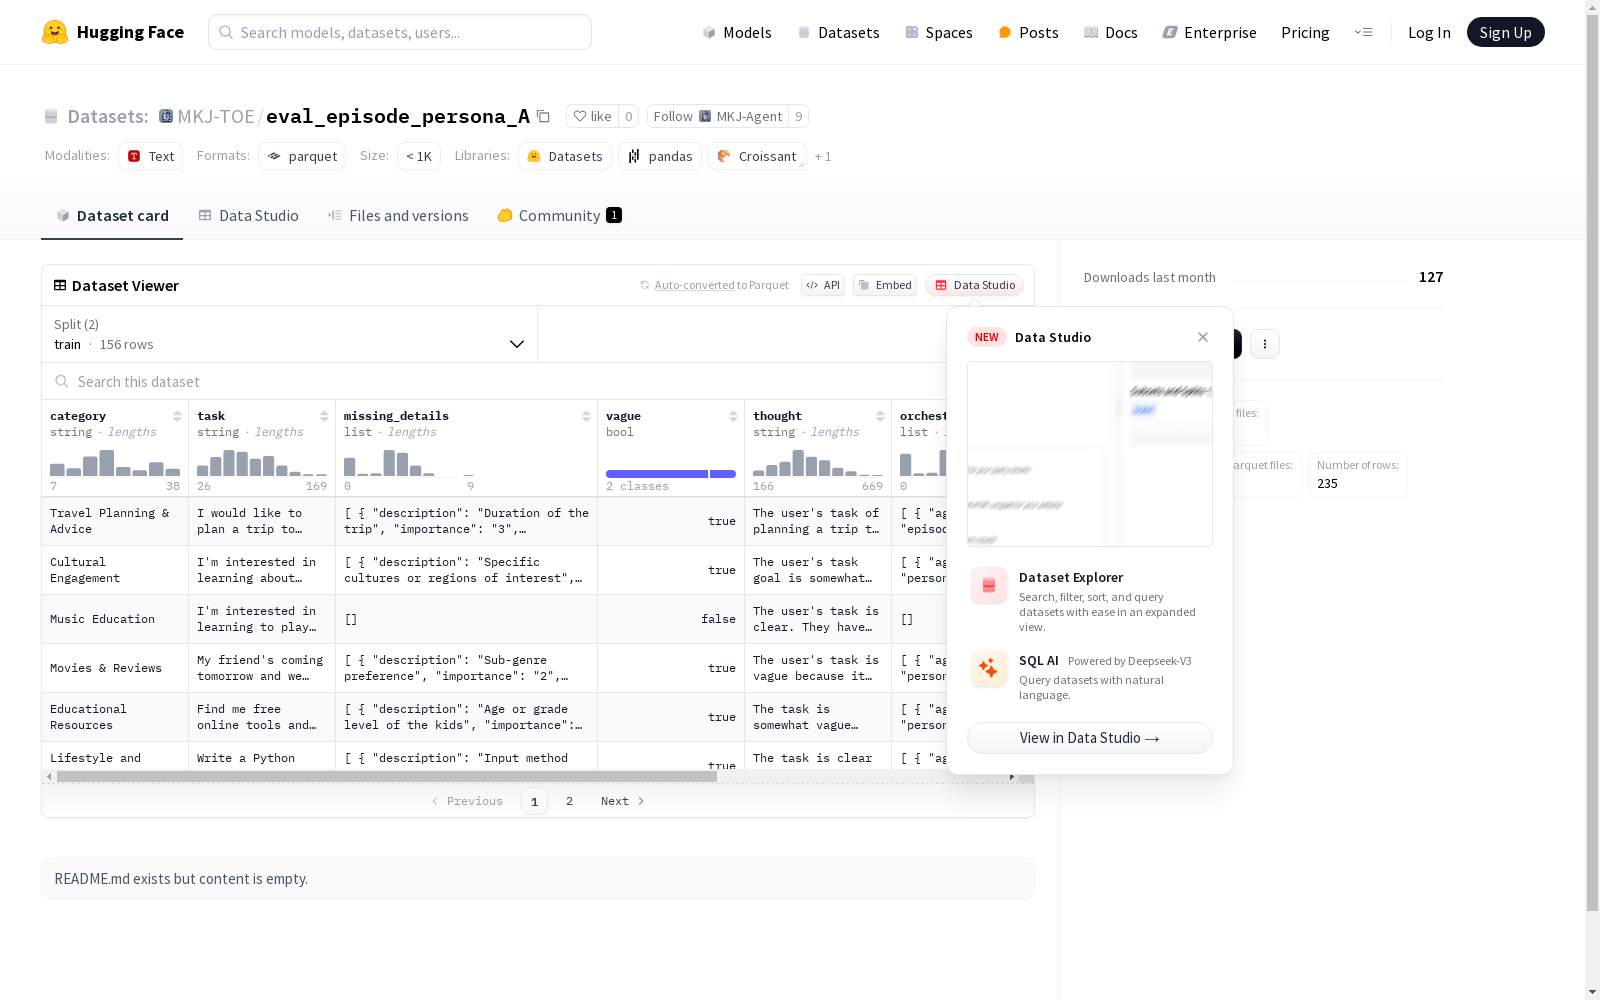Click the main search models field

400,32
